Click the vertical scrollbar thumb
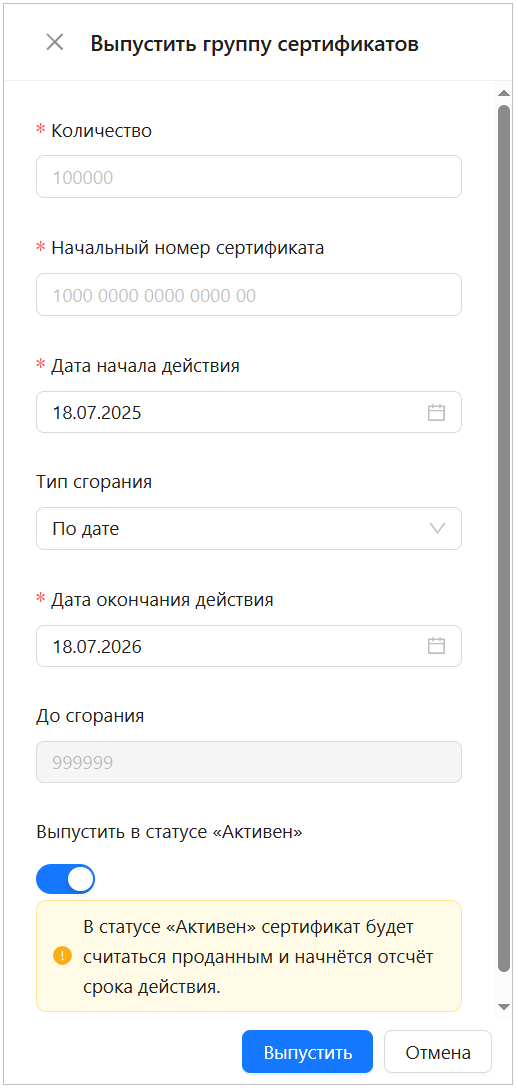Viewport: 516px width, 1088px height. 504,538
